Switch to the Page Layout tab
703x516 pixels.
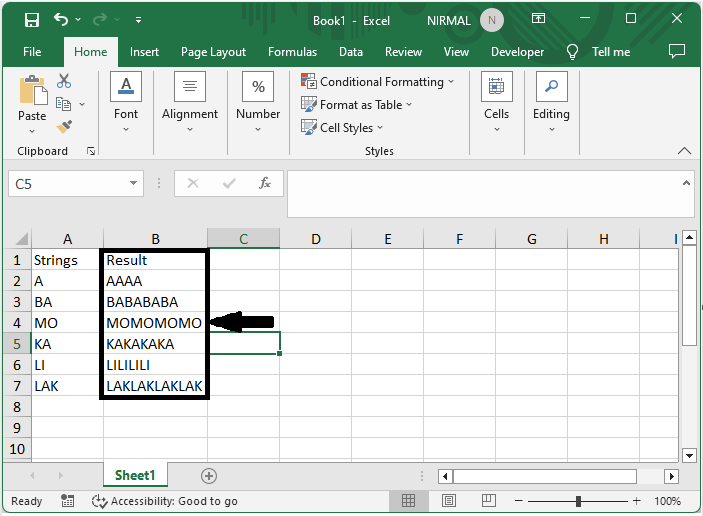pyautogui.click(x=213, y=52)
